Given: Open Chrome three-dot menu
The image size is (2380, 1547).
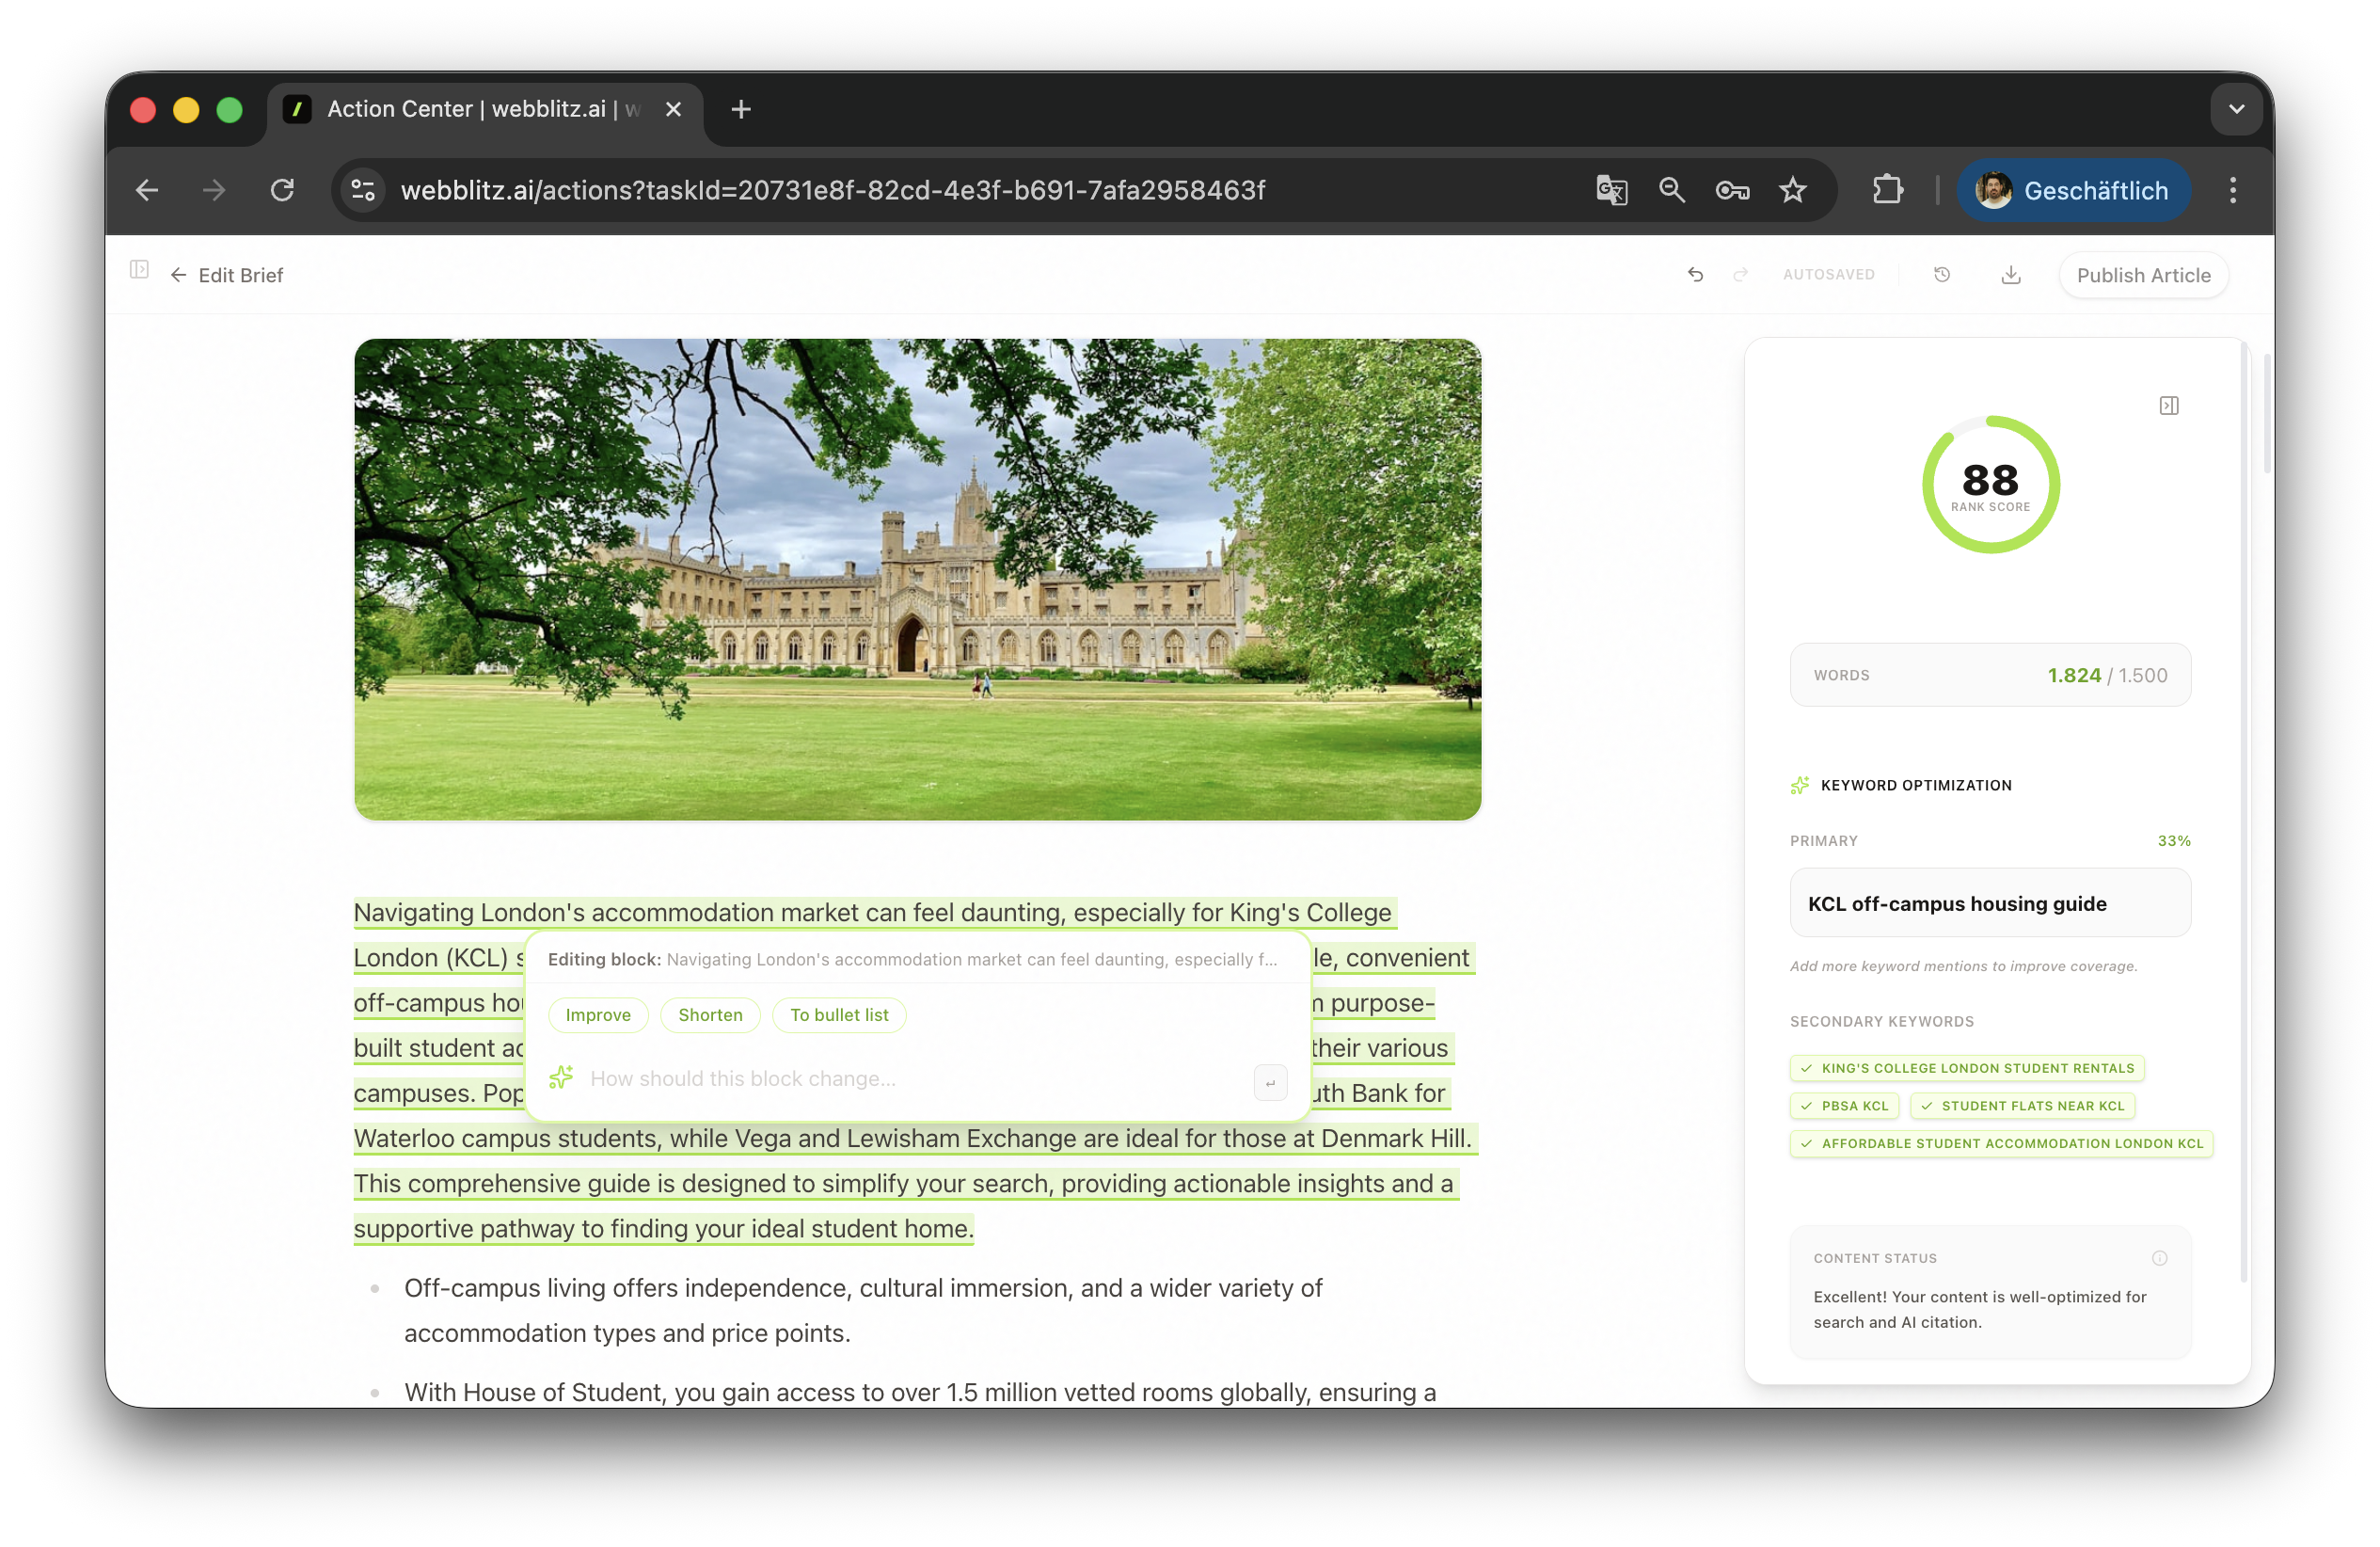Looking at the screenshot, I should point(2232,190).
